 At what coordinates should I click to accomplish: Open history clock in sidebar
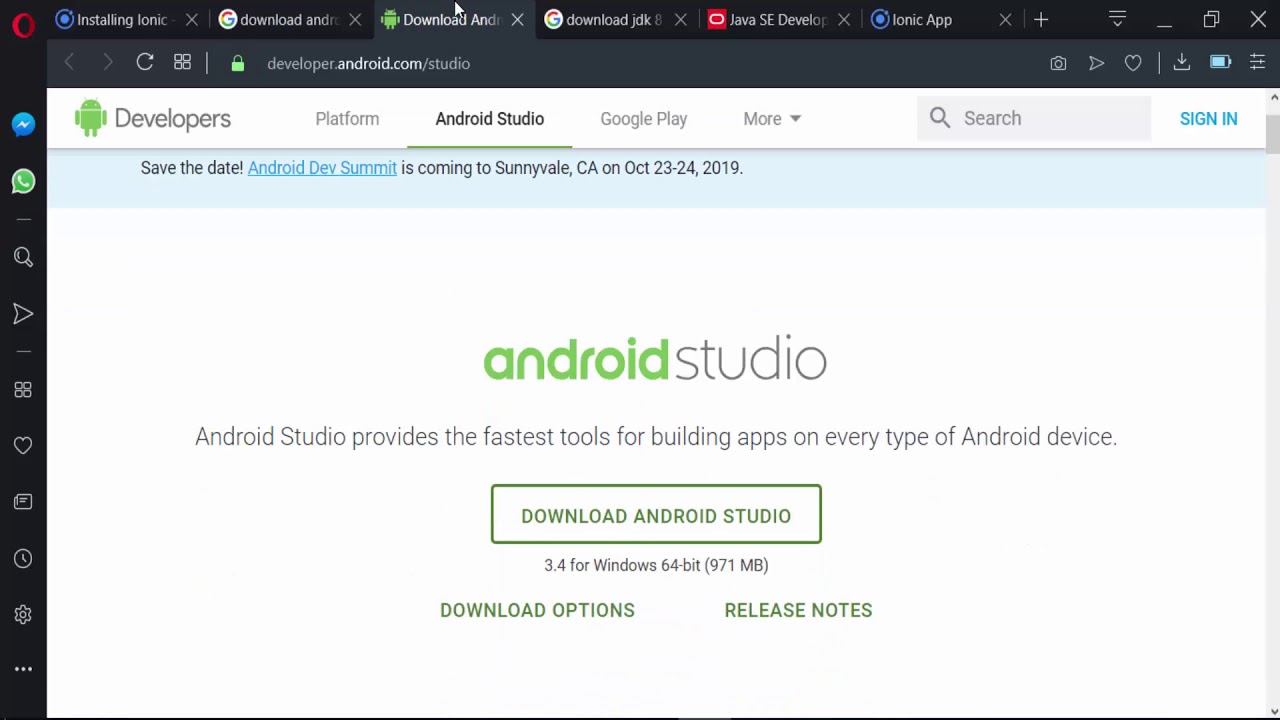point(23,559)
